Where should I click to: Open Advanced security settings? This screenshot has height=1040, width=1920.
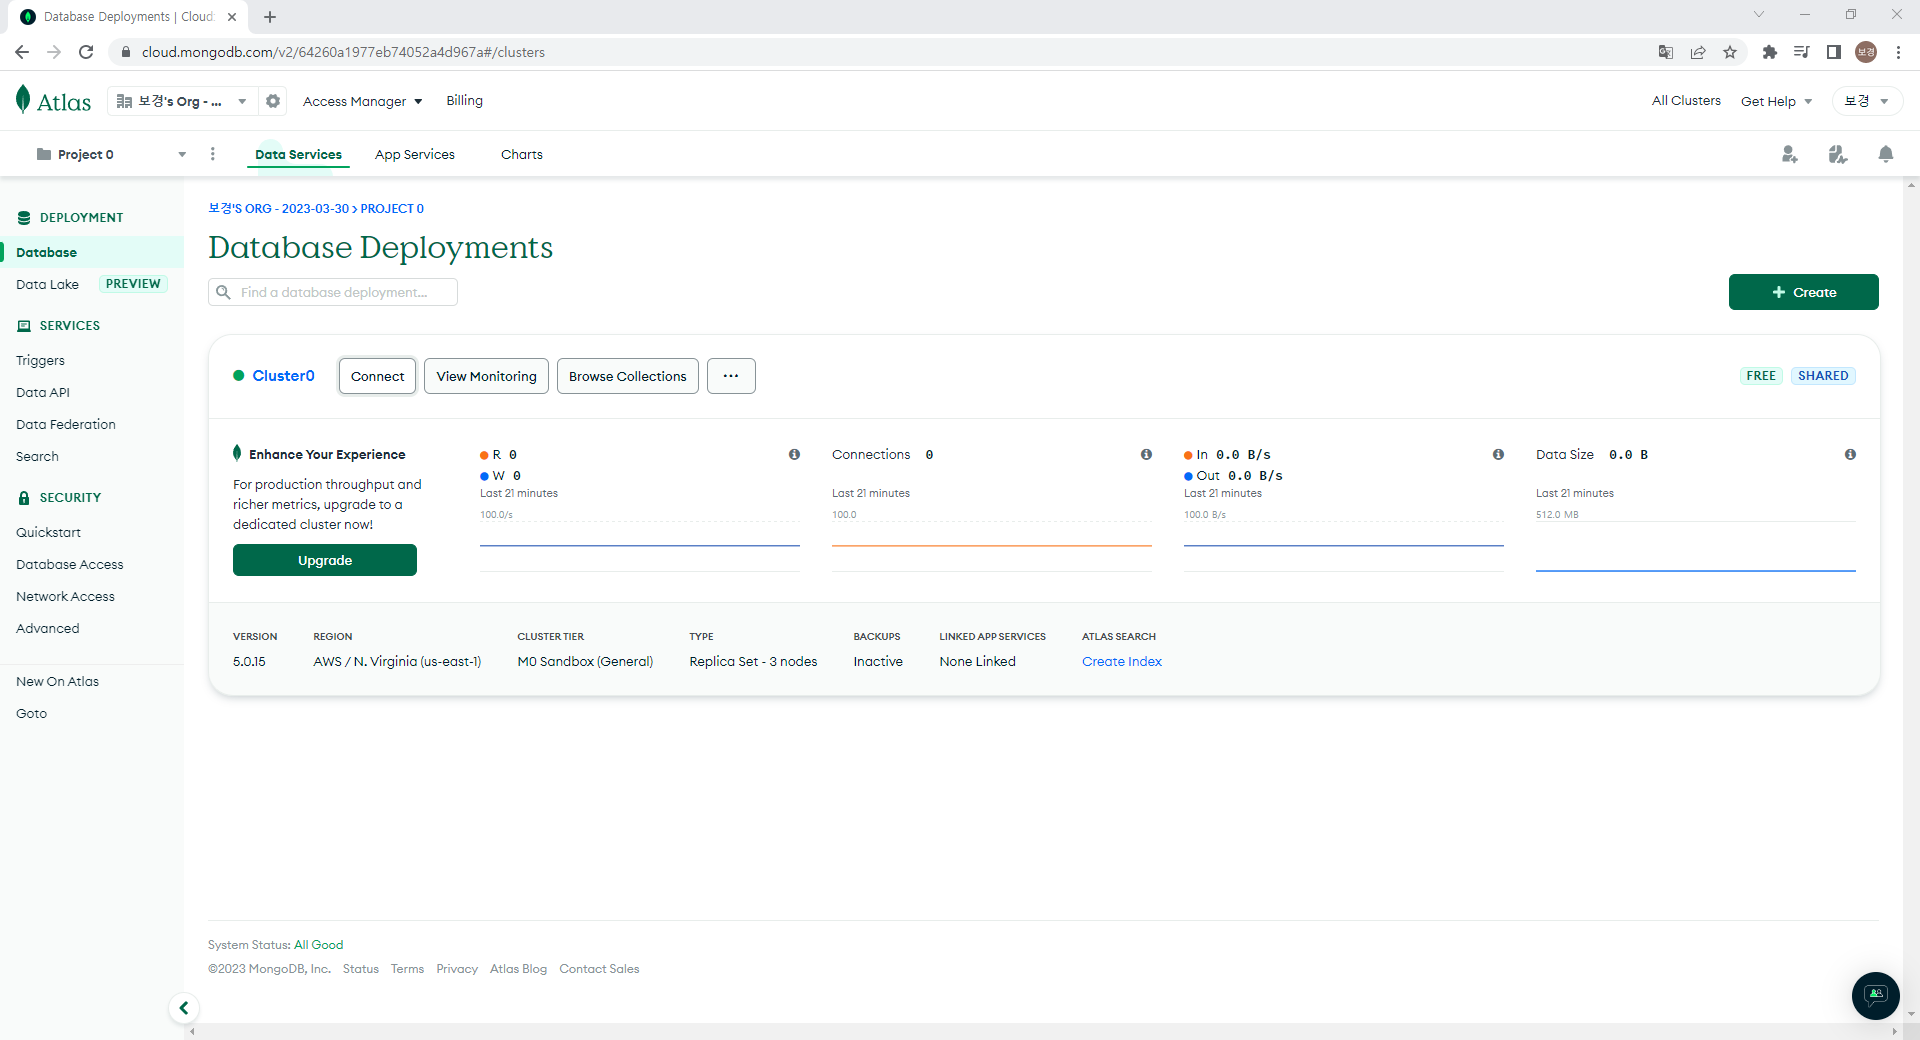coord(47,628)
